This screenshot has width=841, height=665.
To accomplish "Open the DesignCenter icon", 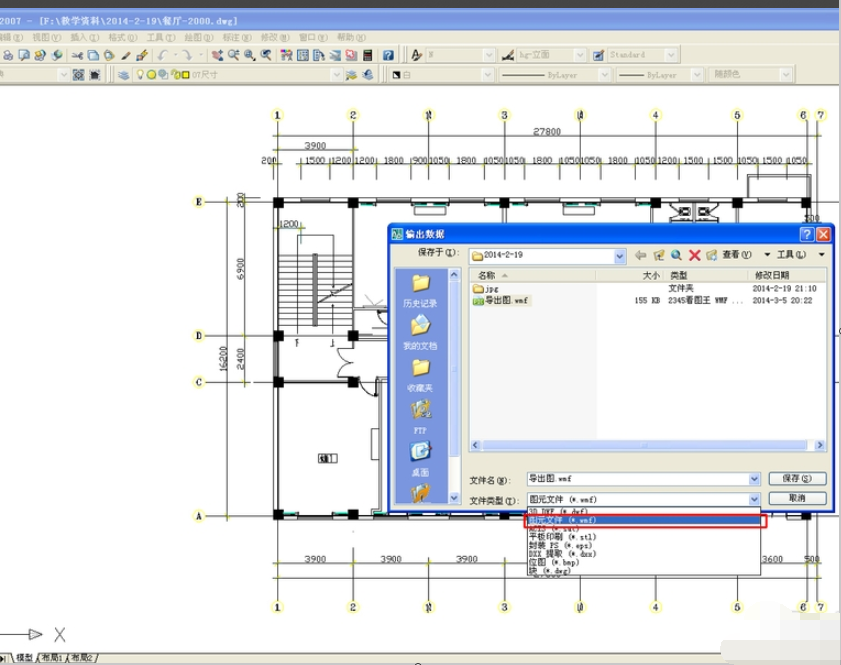I will coord(303,55).
